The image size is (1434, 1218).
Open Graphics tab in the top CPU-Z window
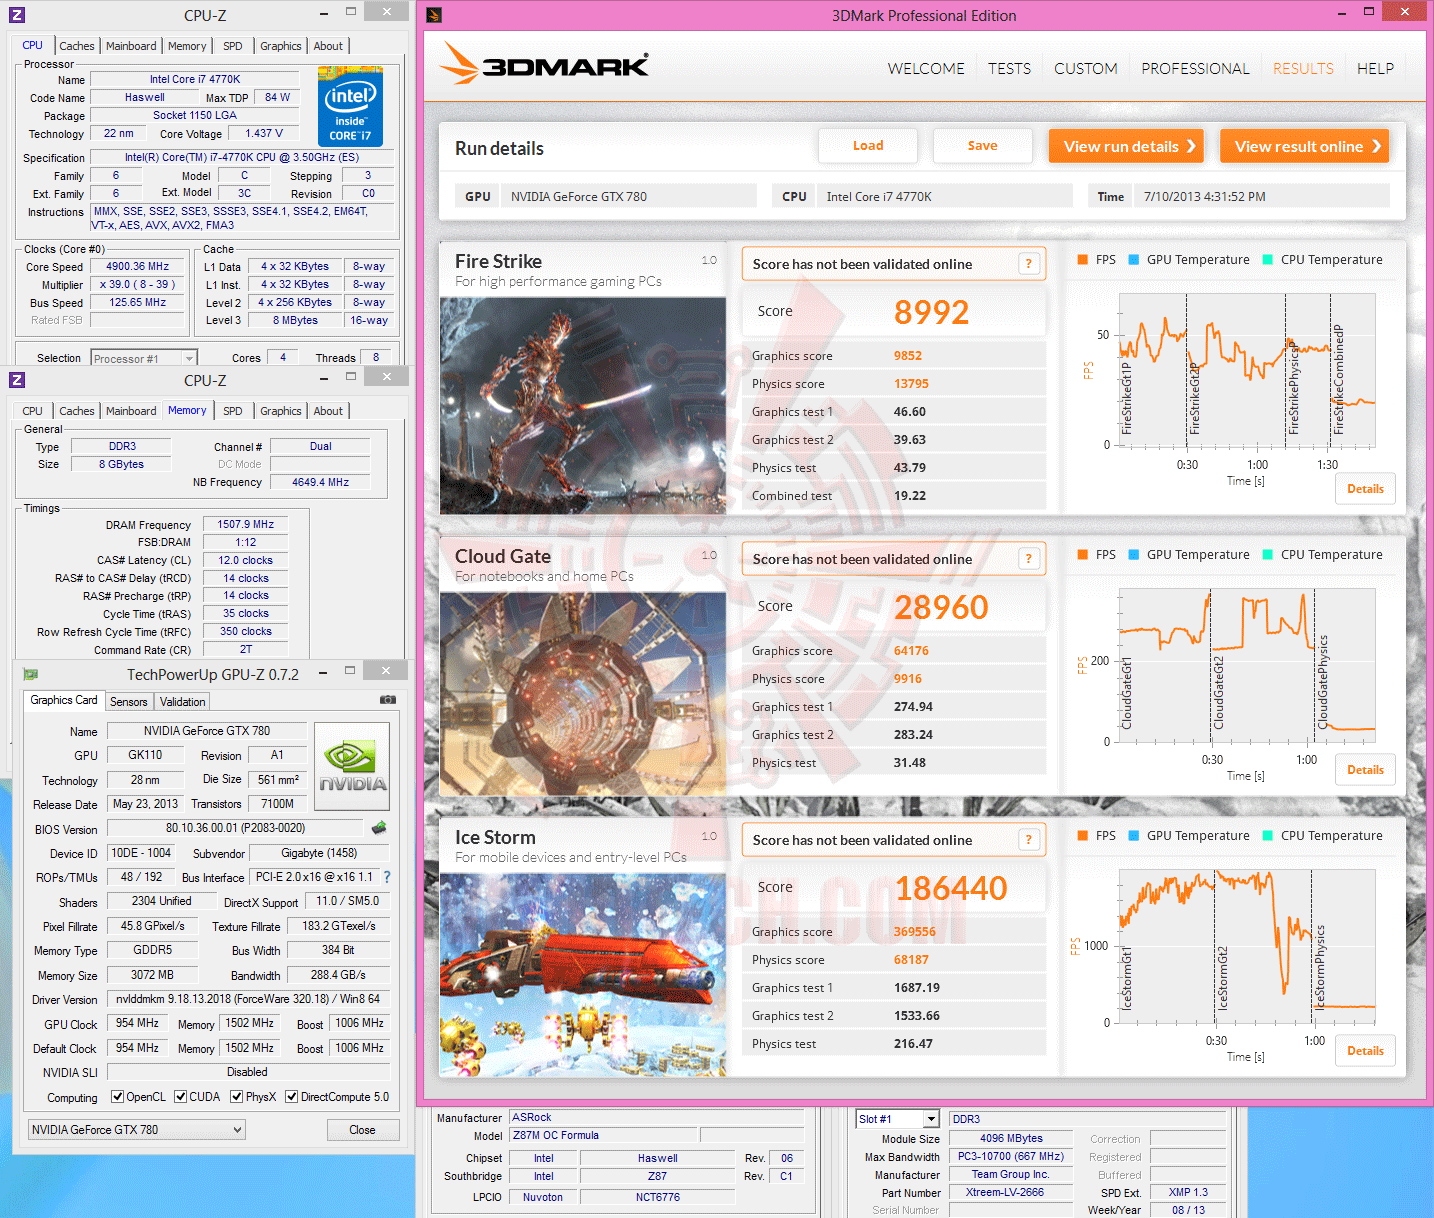281,46
